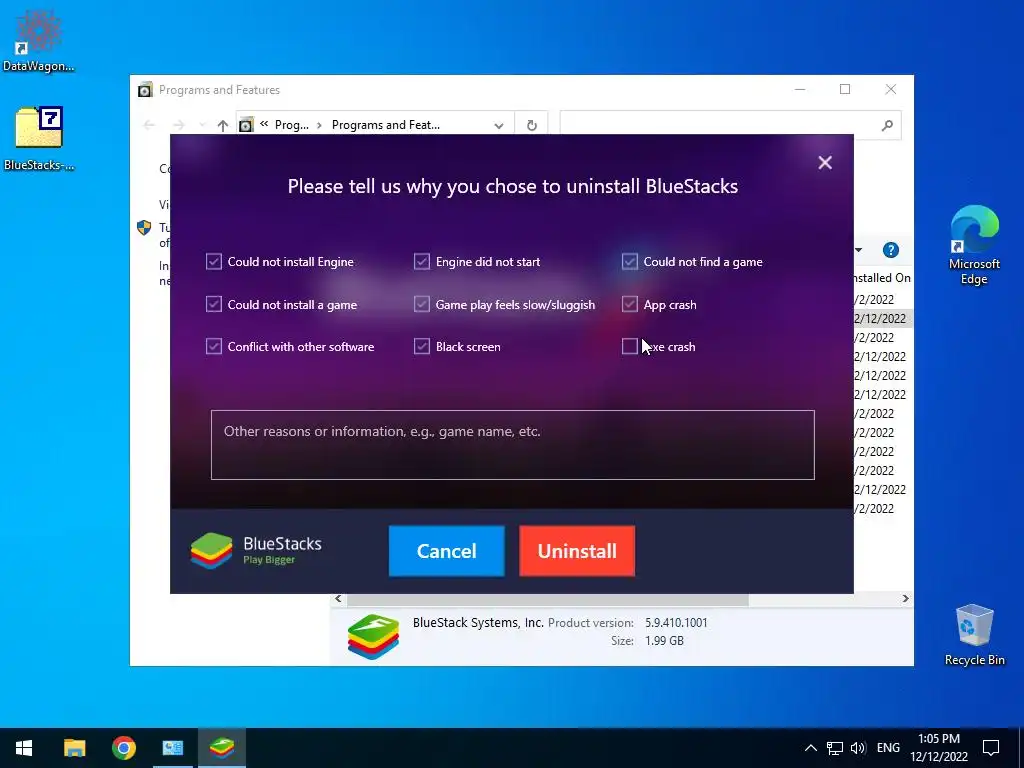Open Microsoft Edge desktop shortcut
This screenshot has height=768, width=1024.
[x=974, y=245]
